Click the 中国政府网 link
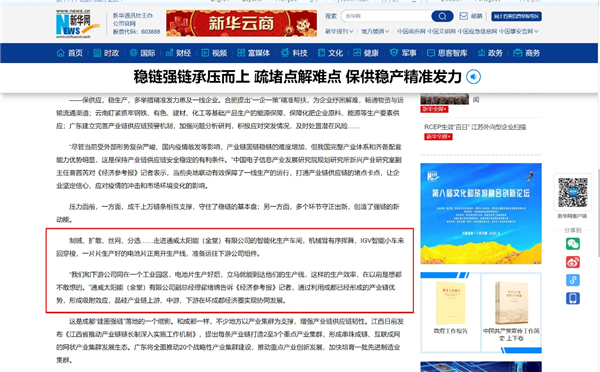This screenshot has height=372, width=600. coord(411,31)
